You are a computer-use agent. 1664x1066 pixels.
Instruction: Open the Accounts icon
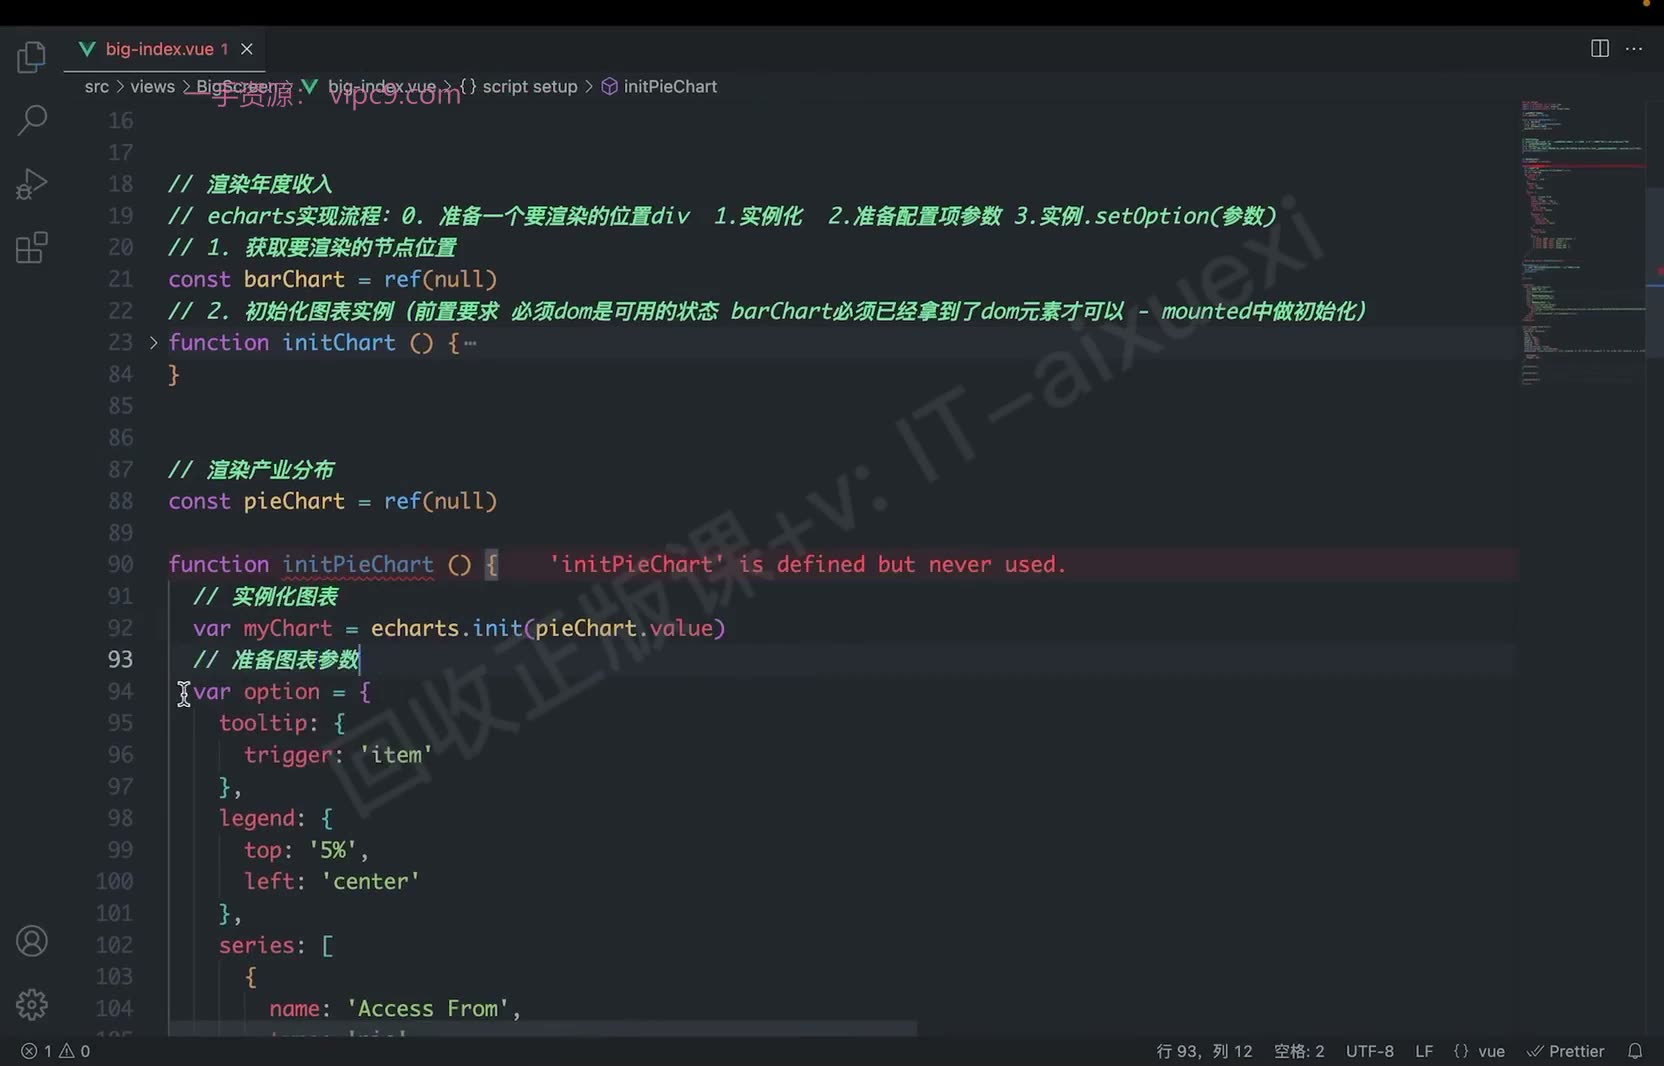32,941
